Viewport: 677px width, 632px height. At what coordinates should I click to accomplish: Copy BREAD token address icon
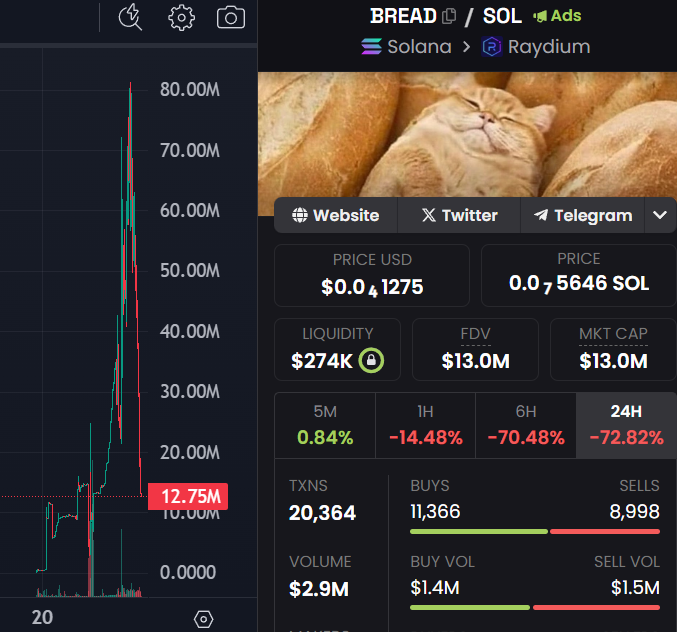coord(449,16)
